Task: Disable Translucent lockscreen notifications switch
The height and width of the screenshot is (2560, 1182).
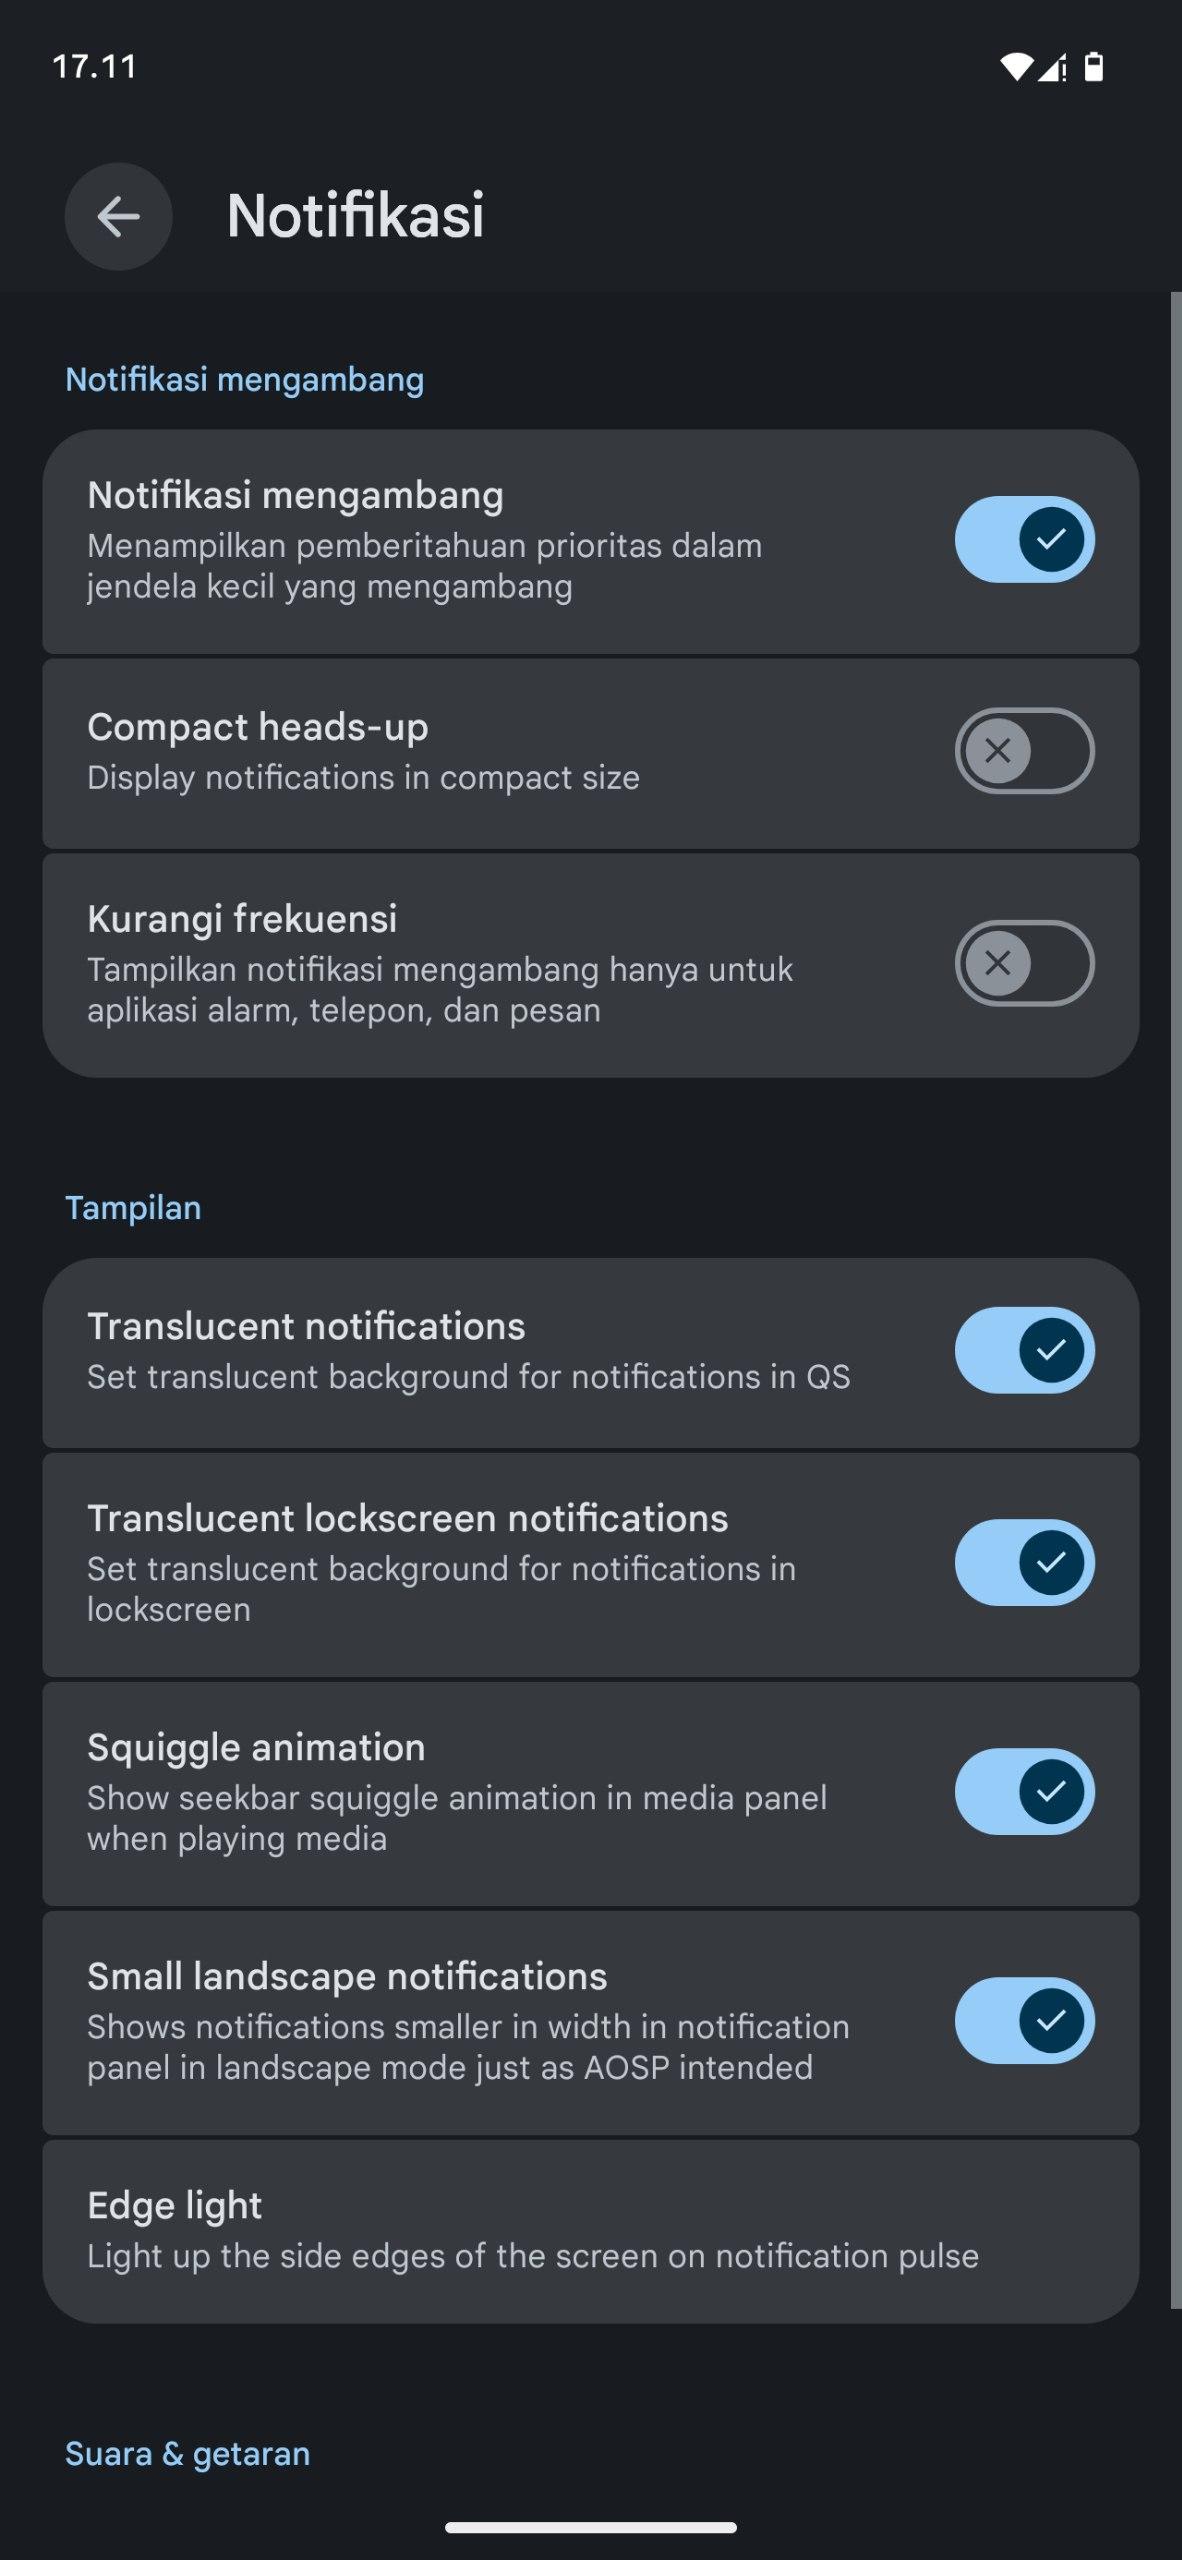Action: coord(1024,1563)
